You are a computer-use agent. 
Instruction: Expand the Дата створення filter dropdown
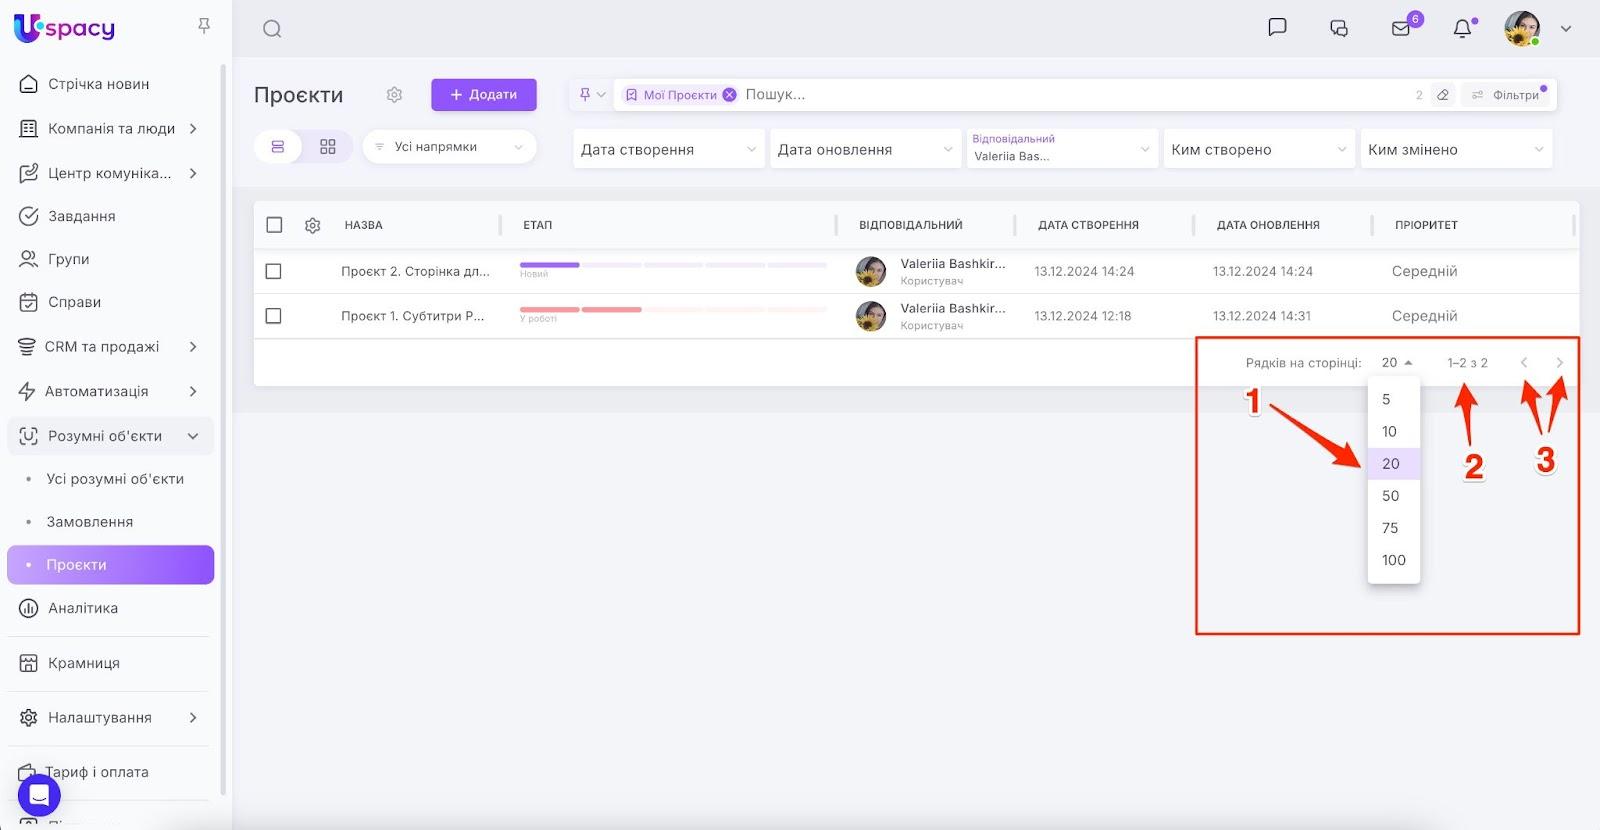[668, 149]
